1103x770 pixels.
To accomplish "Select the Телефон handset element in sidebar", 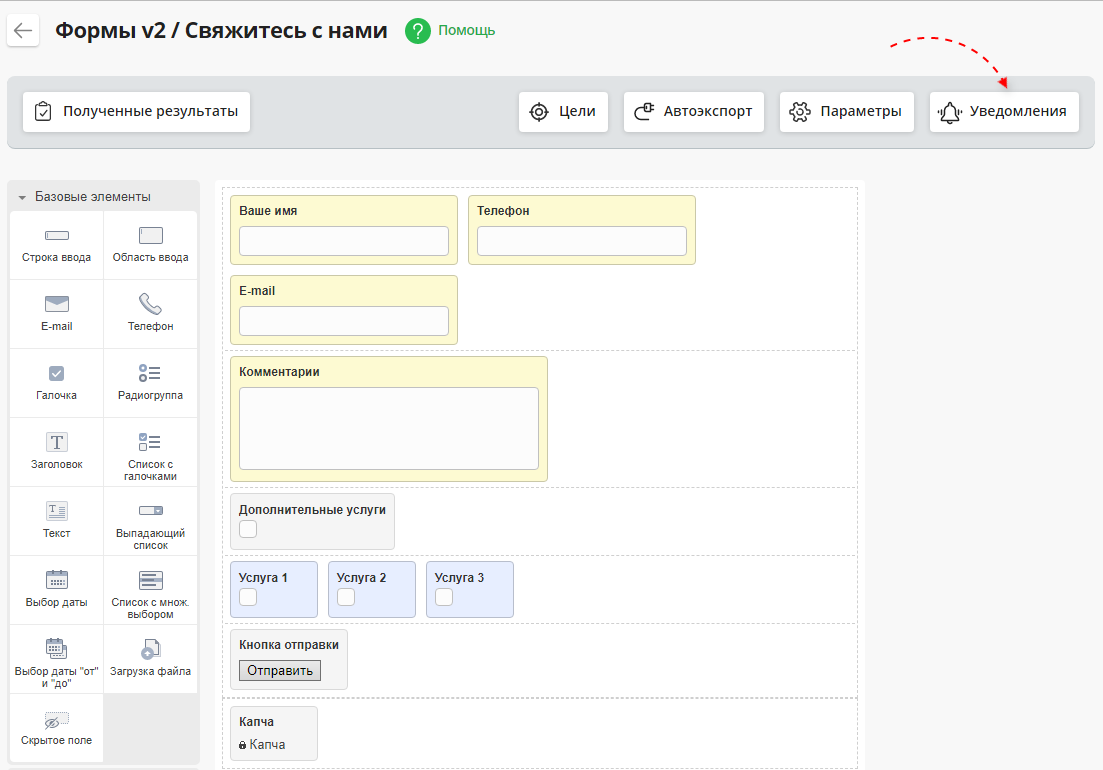I will [x=150, y=304].
